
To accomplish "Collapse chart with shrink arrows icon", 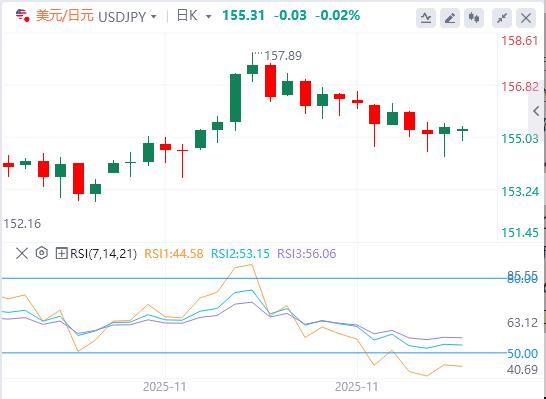I will click(502, 17).
